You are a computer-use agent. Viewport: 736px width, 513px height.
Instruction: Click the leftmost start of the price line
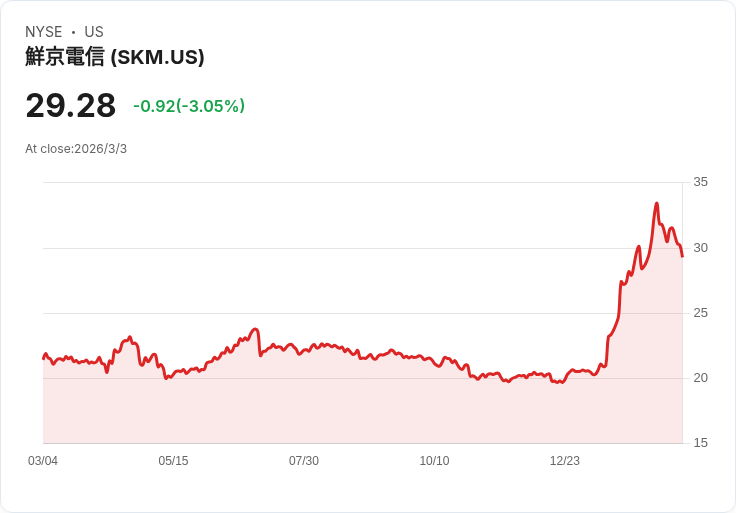coord(44,357)
